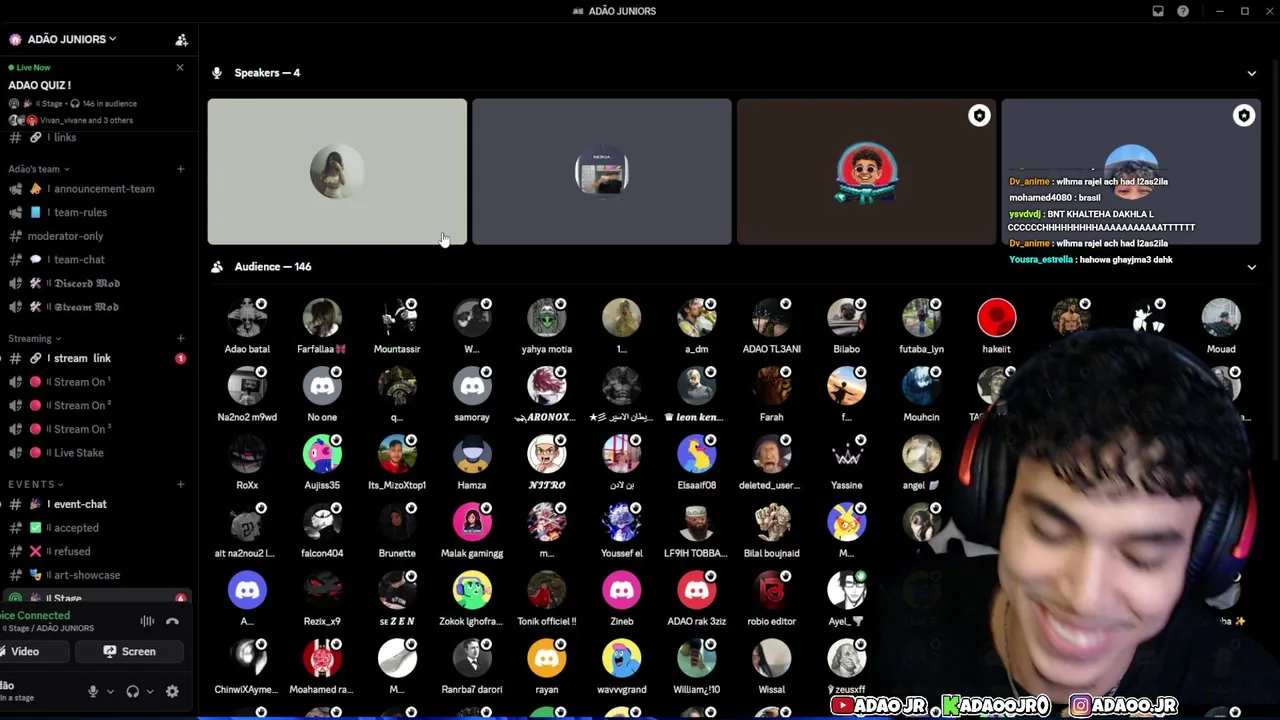Add a channel to the Streaming category
The width and height of the screenshot is (1280, 720).
[x=180, y=339]
